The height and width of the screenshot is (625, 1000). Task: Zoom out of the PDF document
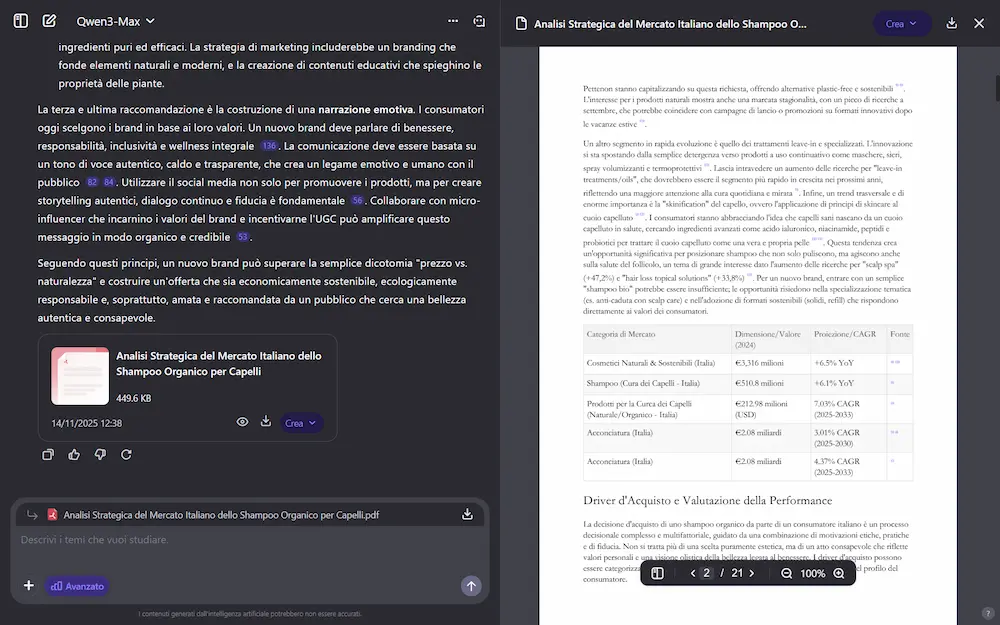pos(786,573)
